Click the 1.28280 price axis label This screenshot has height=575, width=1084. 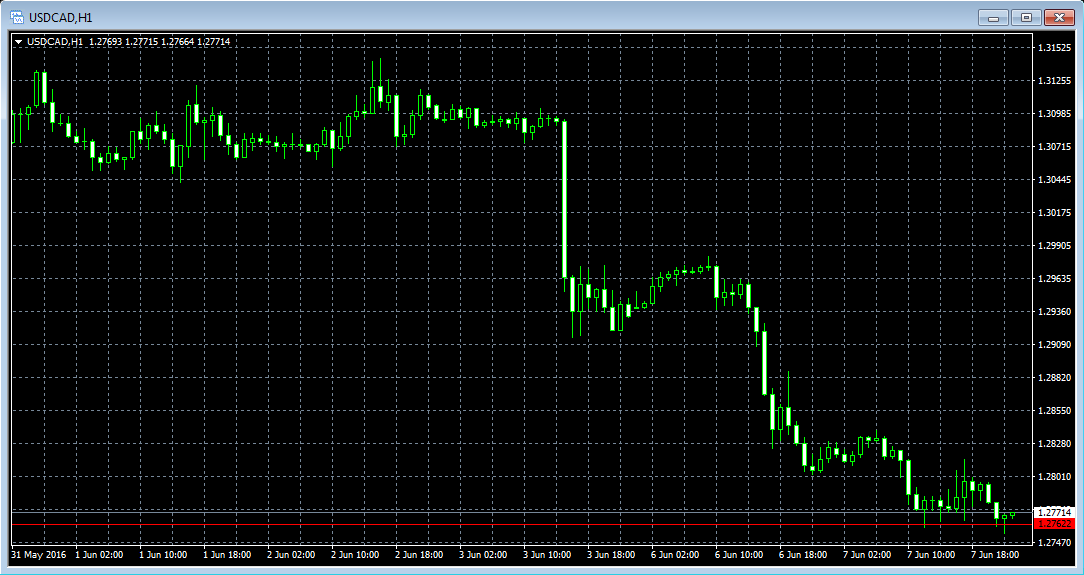click(x=1054, y=443)
